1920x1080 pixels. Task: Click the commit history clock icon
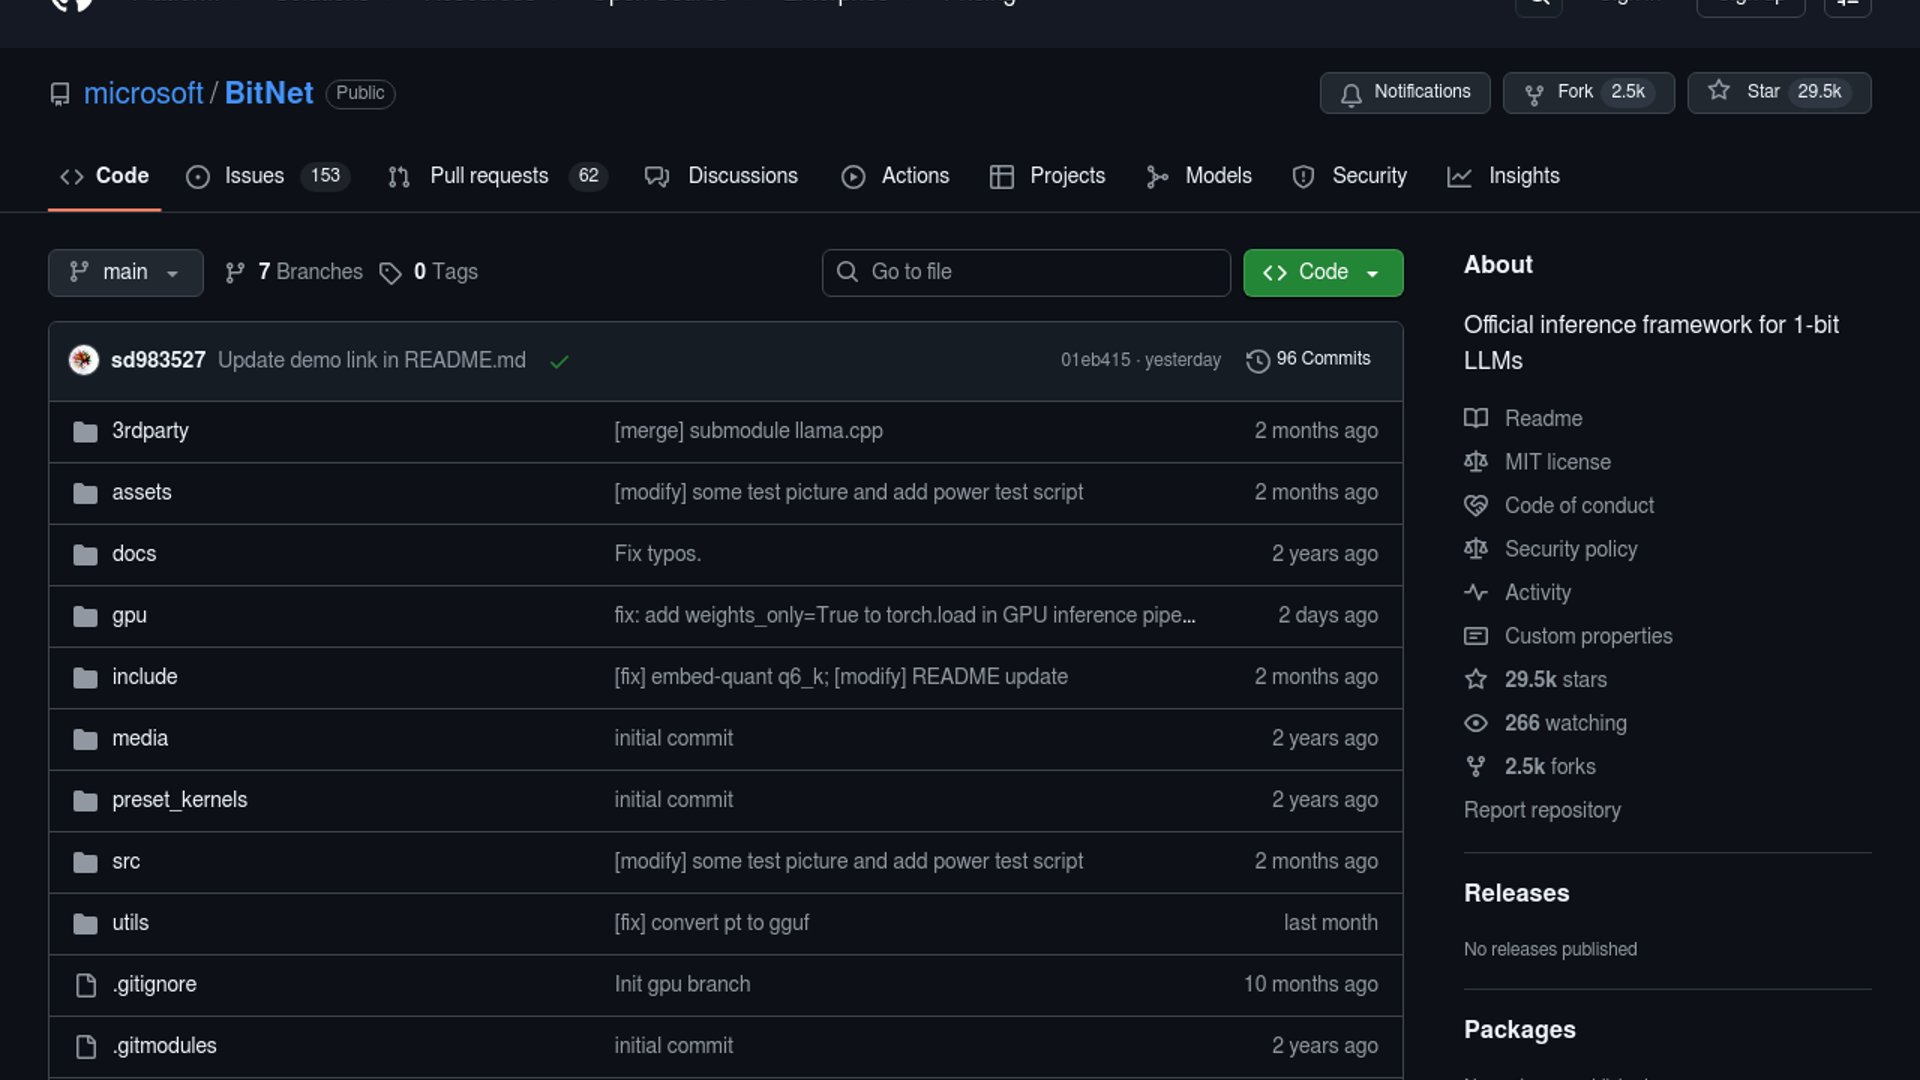click(1257, 360)
